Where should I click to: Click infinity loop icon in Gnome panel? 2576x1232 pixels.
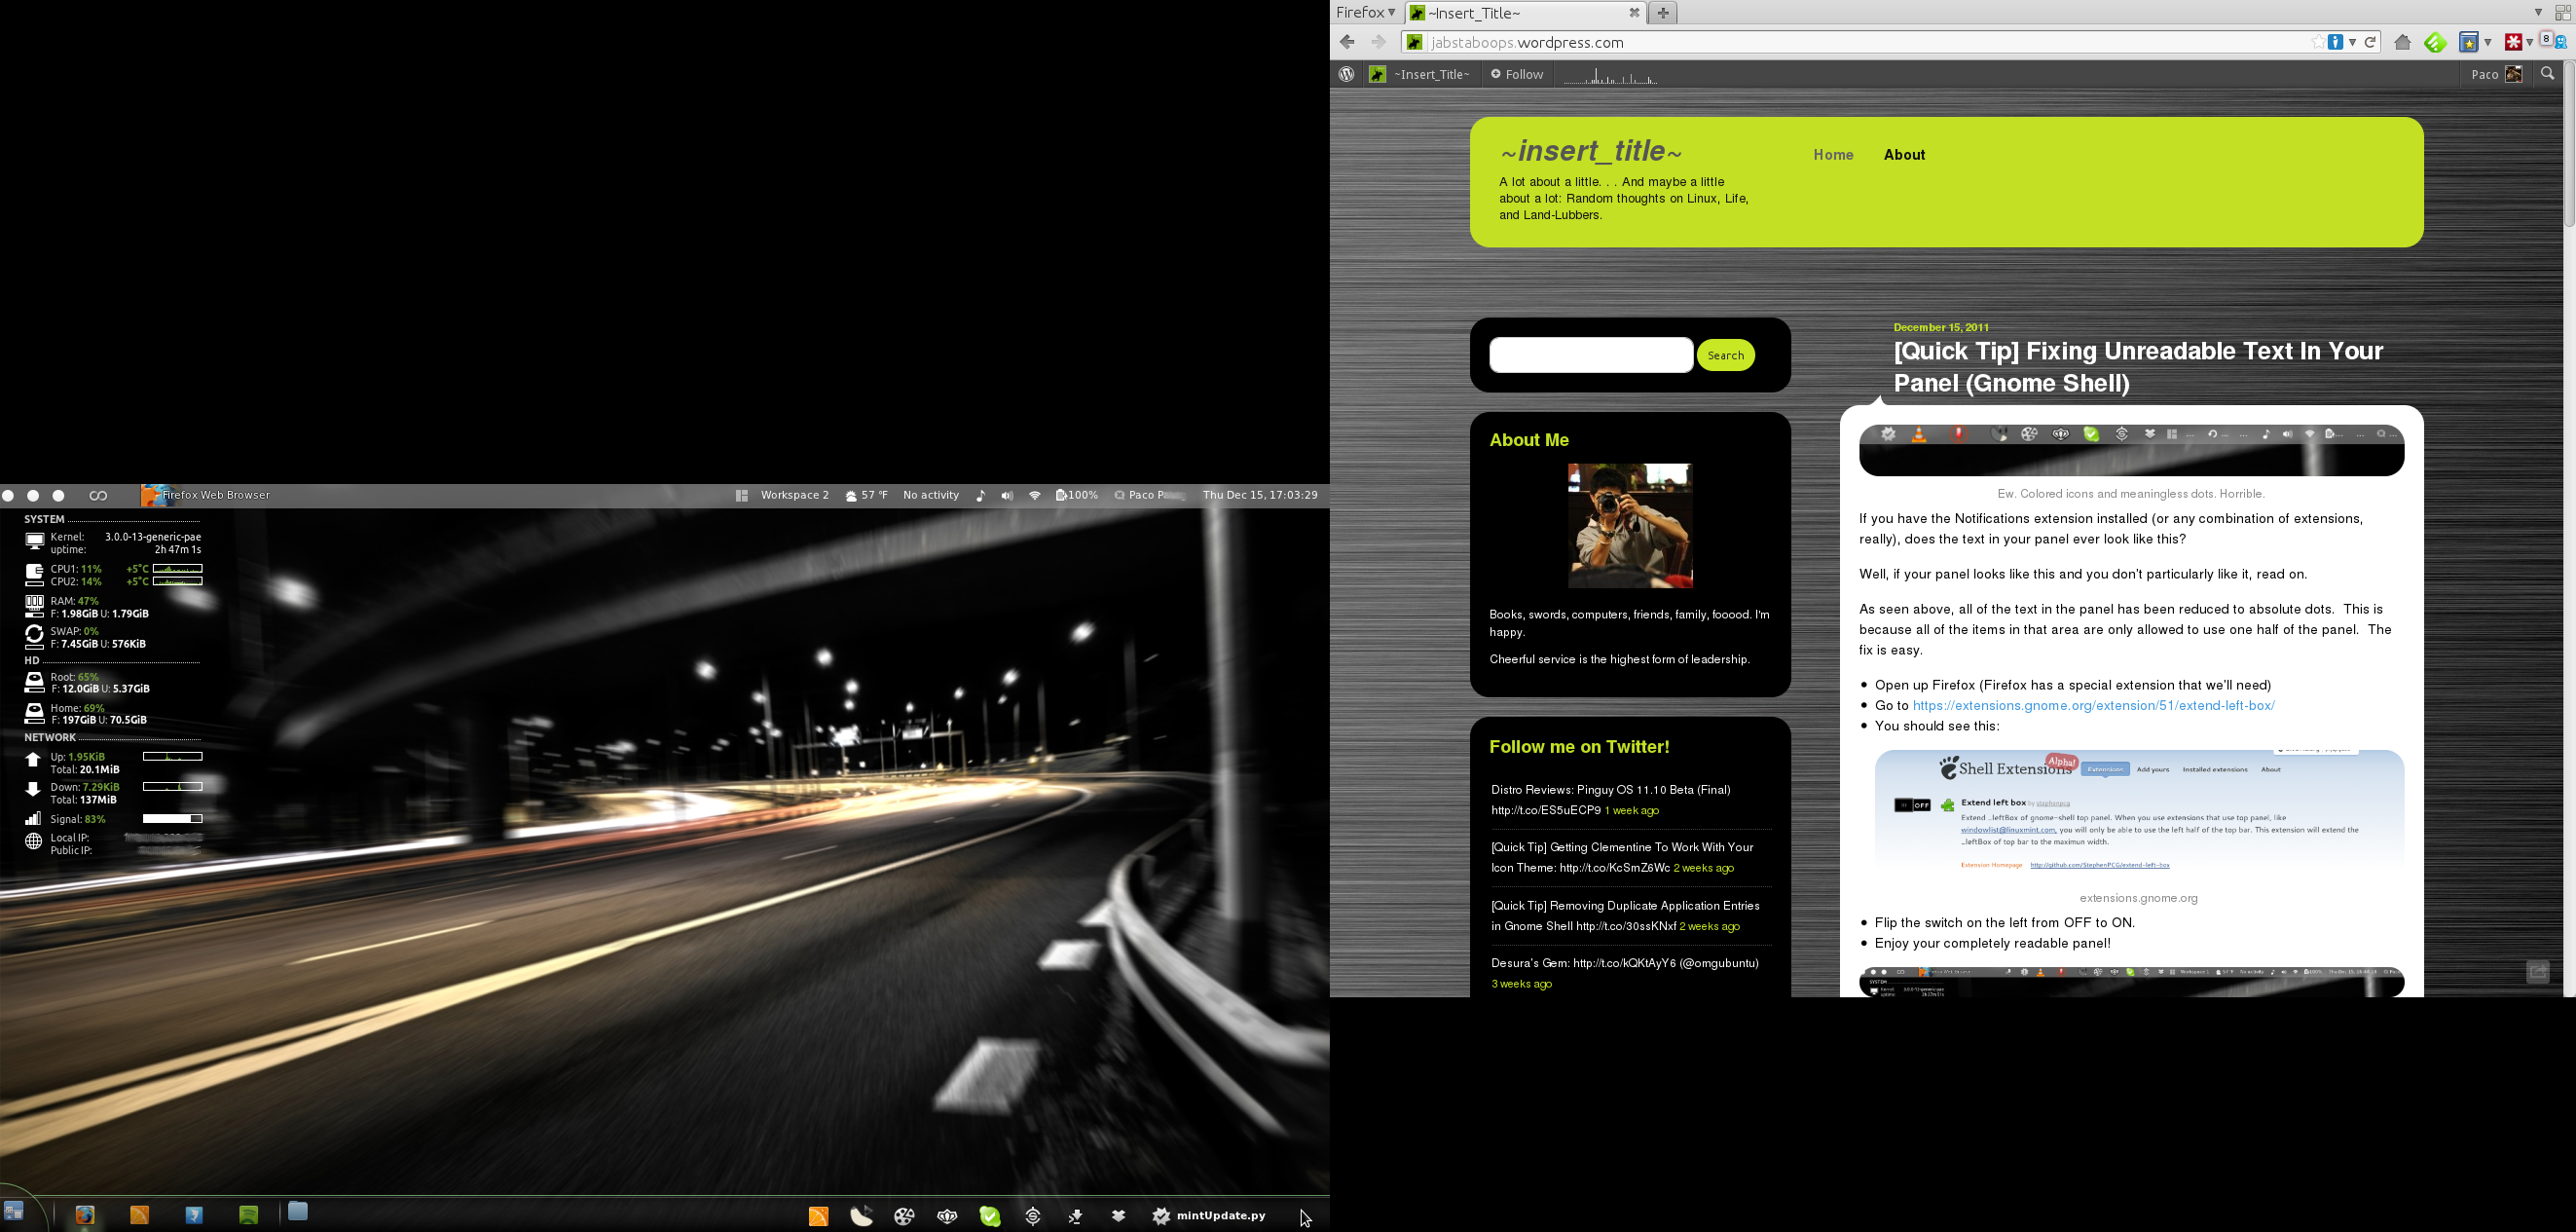[x=98, y=495]
